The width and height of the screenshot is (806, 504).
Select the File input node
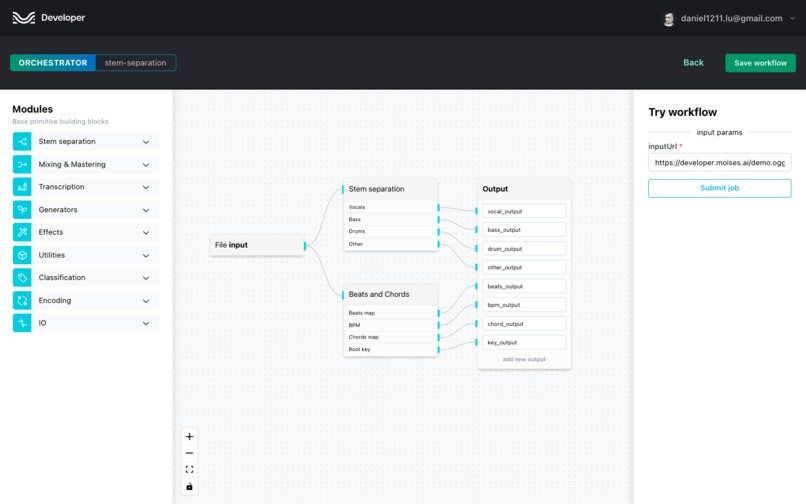click(257, 245)
